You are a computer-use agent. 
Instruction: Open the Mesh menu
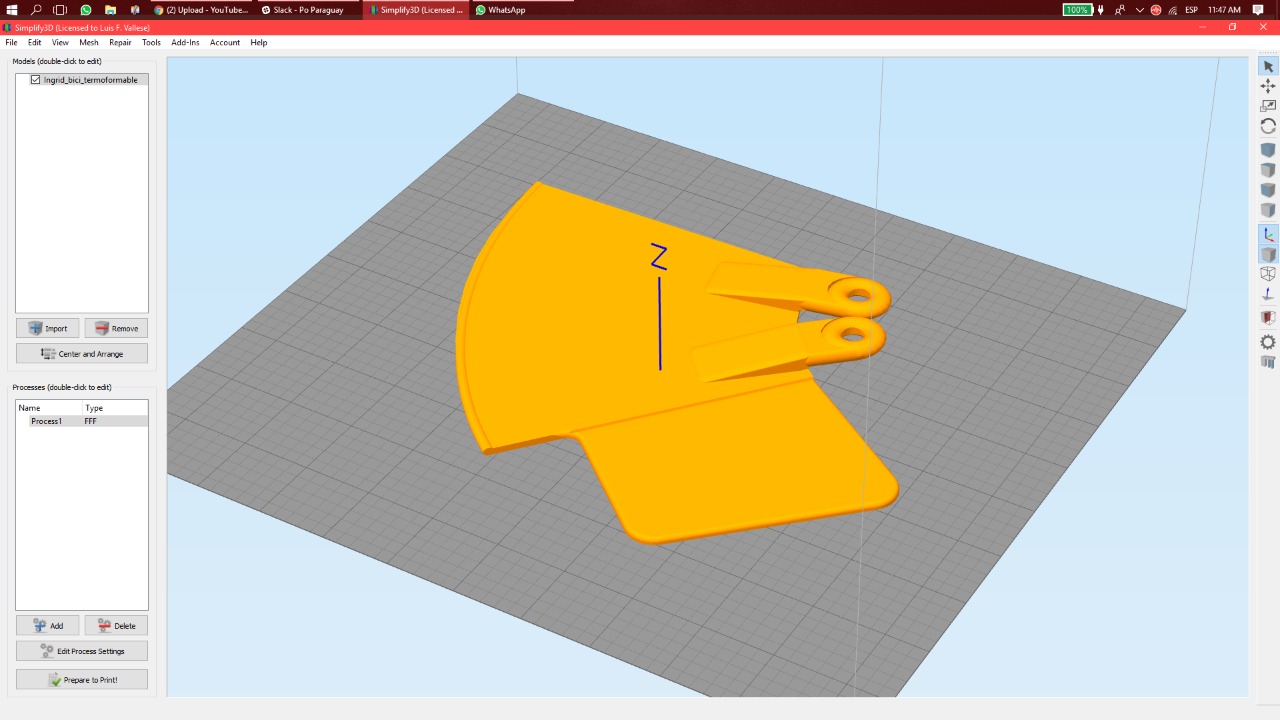pyautogui.click(x=89, y=43)
